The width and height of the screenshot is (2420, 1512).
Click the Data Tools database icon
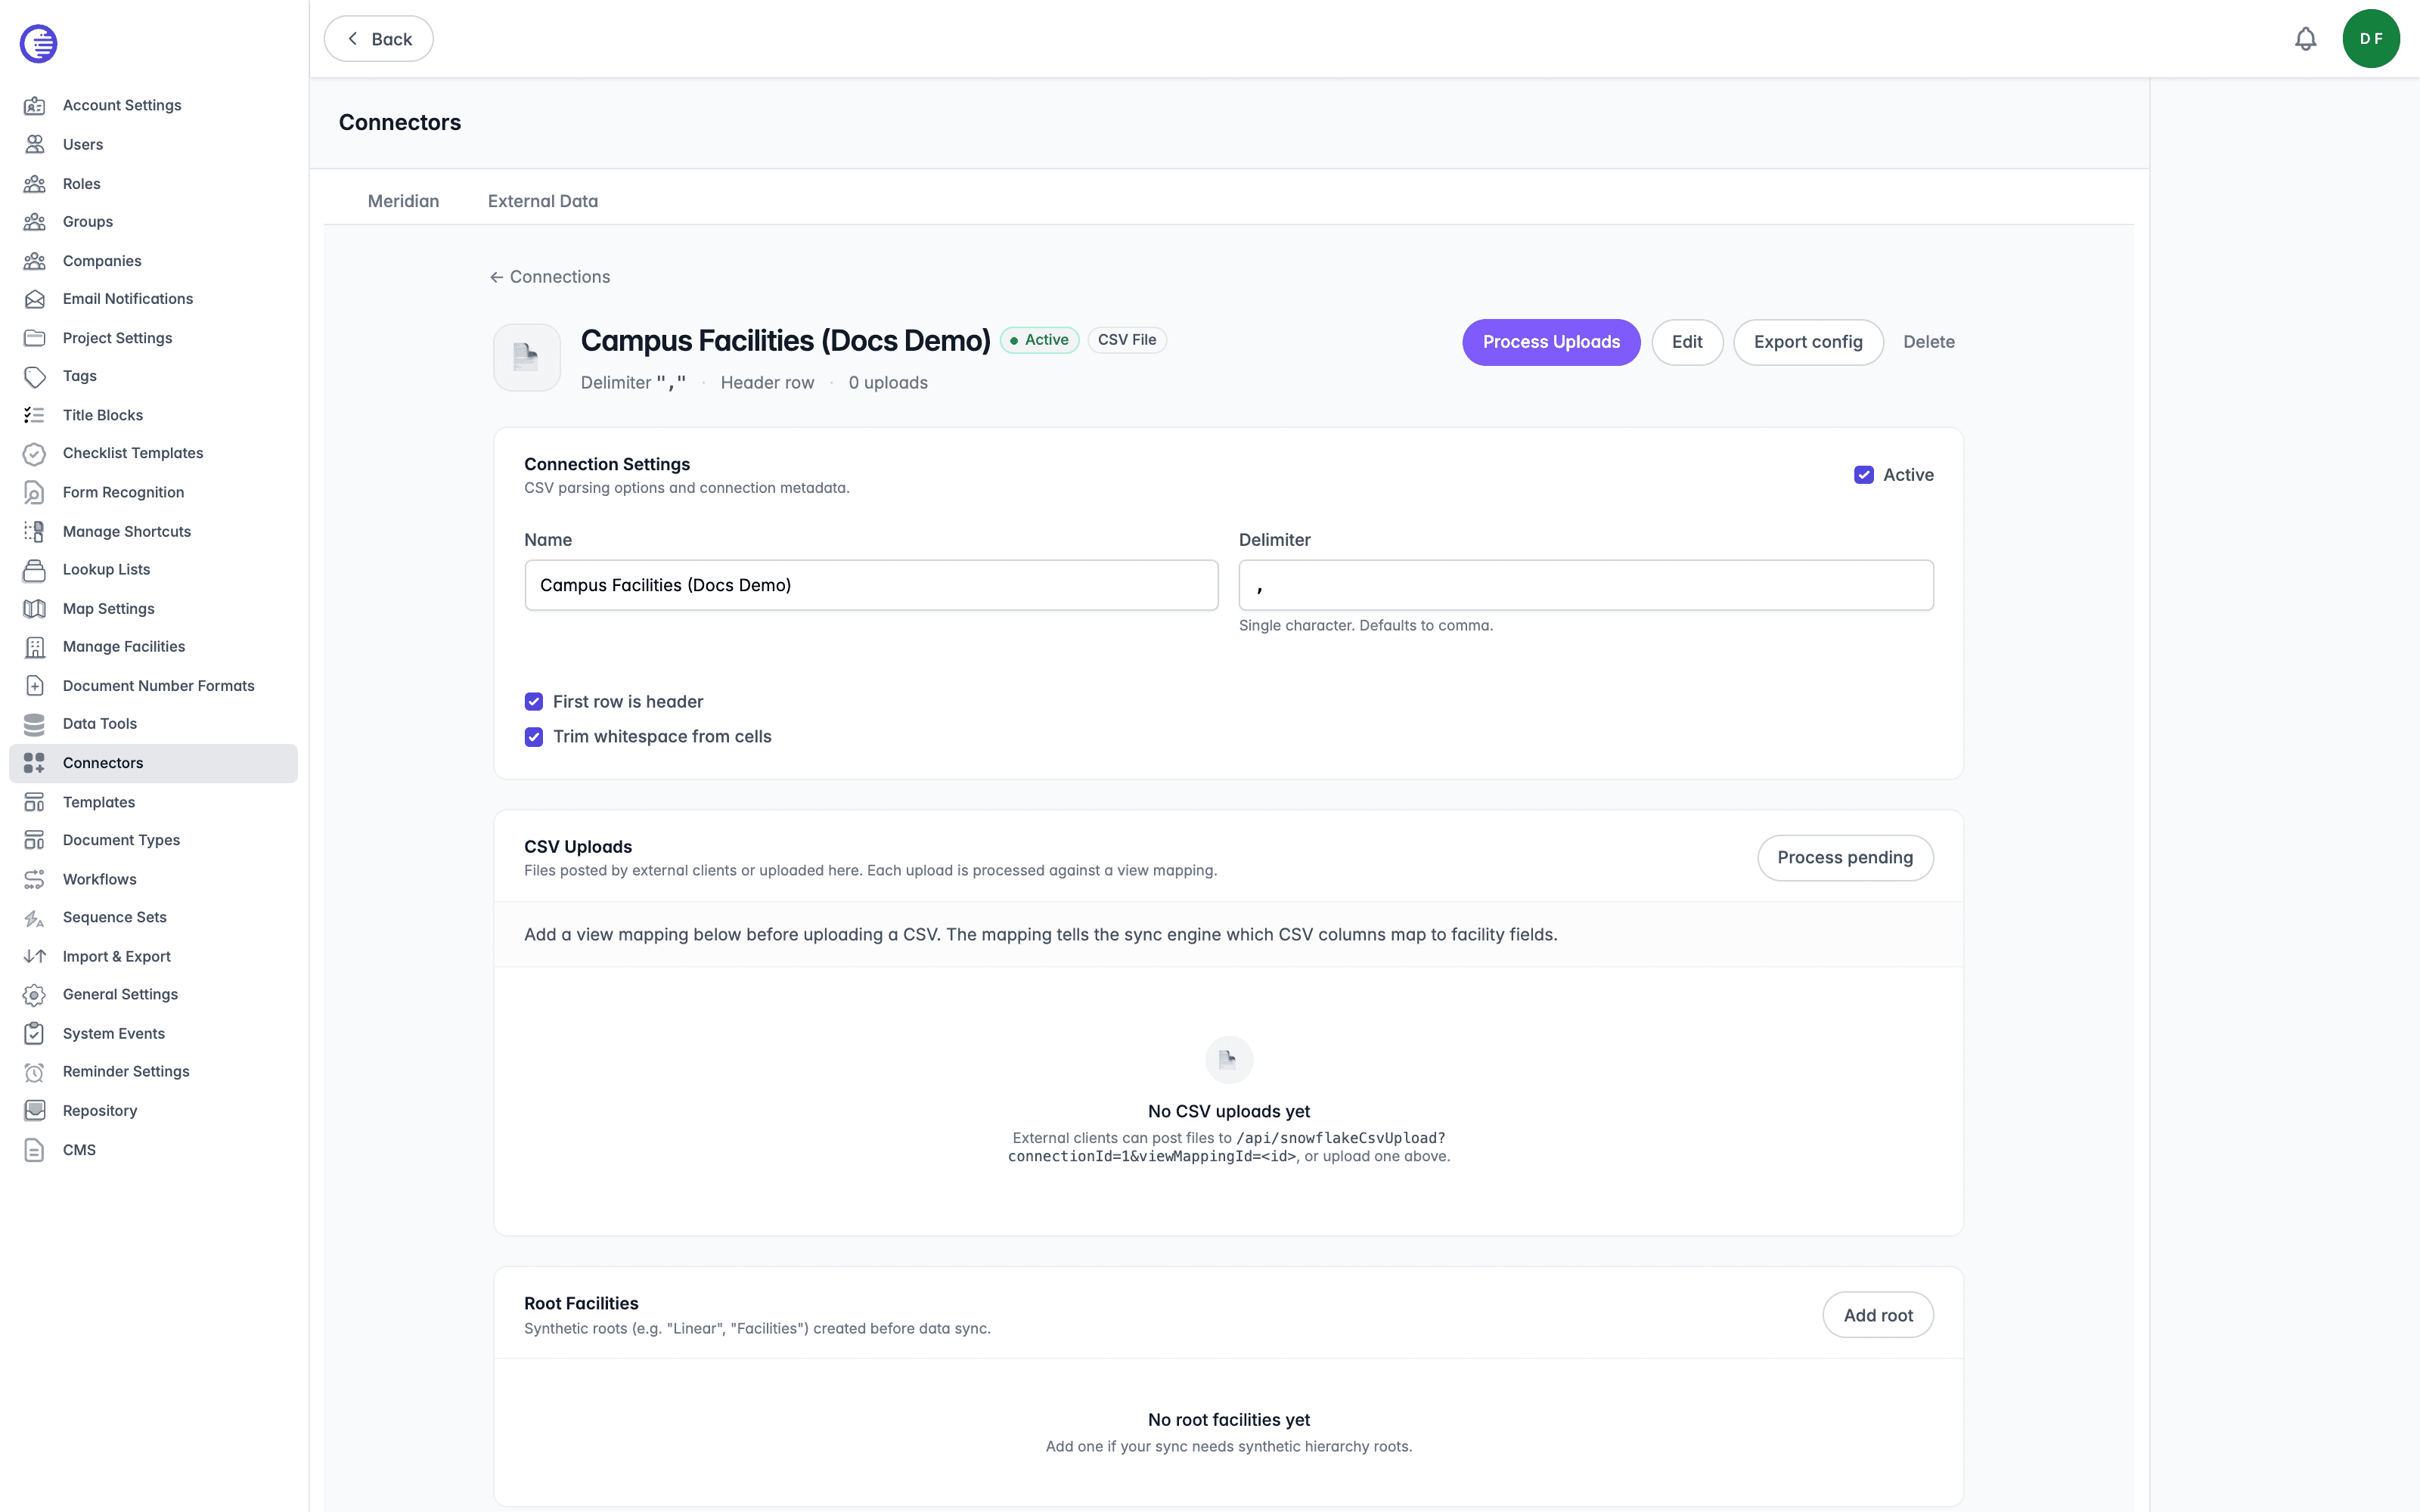pyautogui.click(x=35, y=724)
